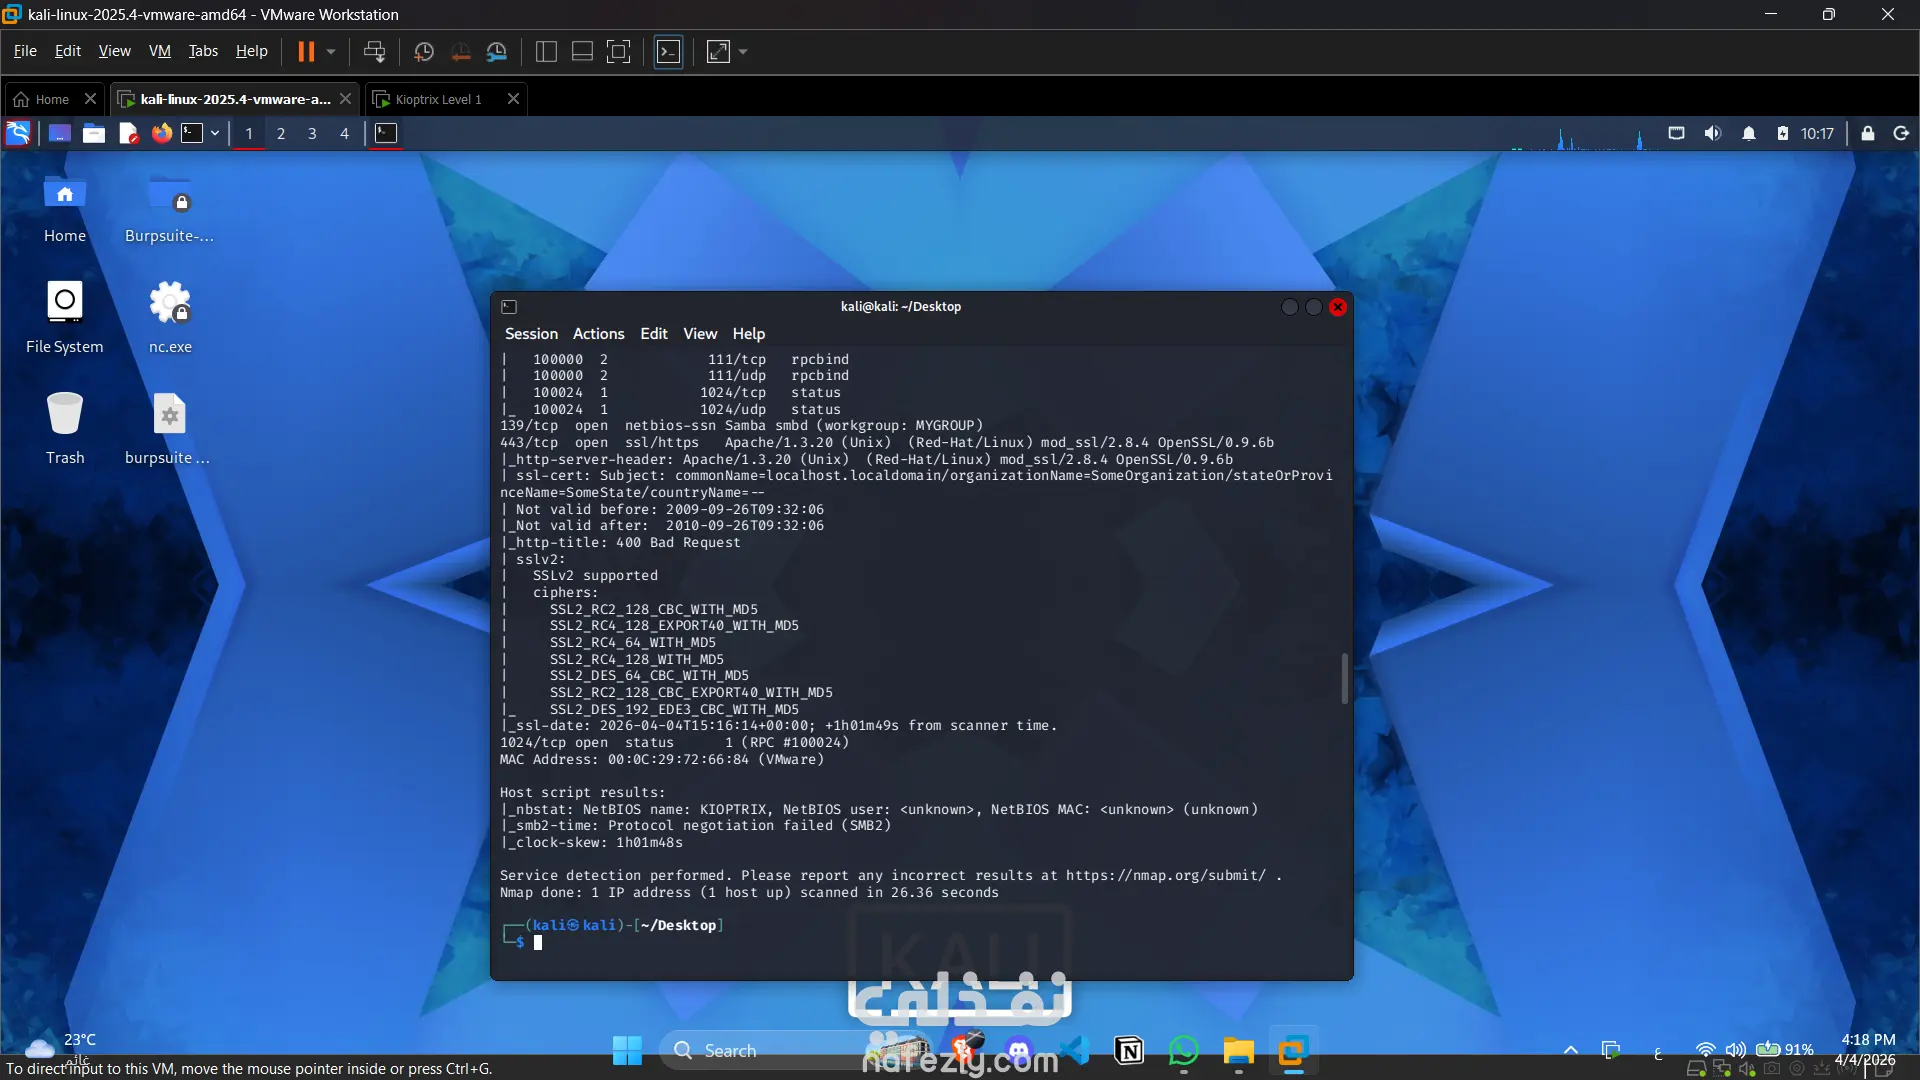Click the terminal window menu icon
The height and width of the screenshot is (1080, 1920).
[509, 307]
